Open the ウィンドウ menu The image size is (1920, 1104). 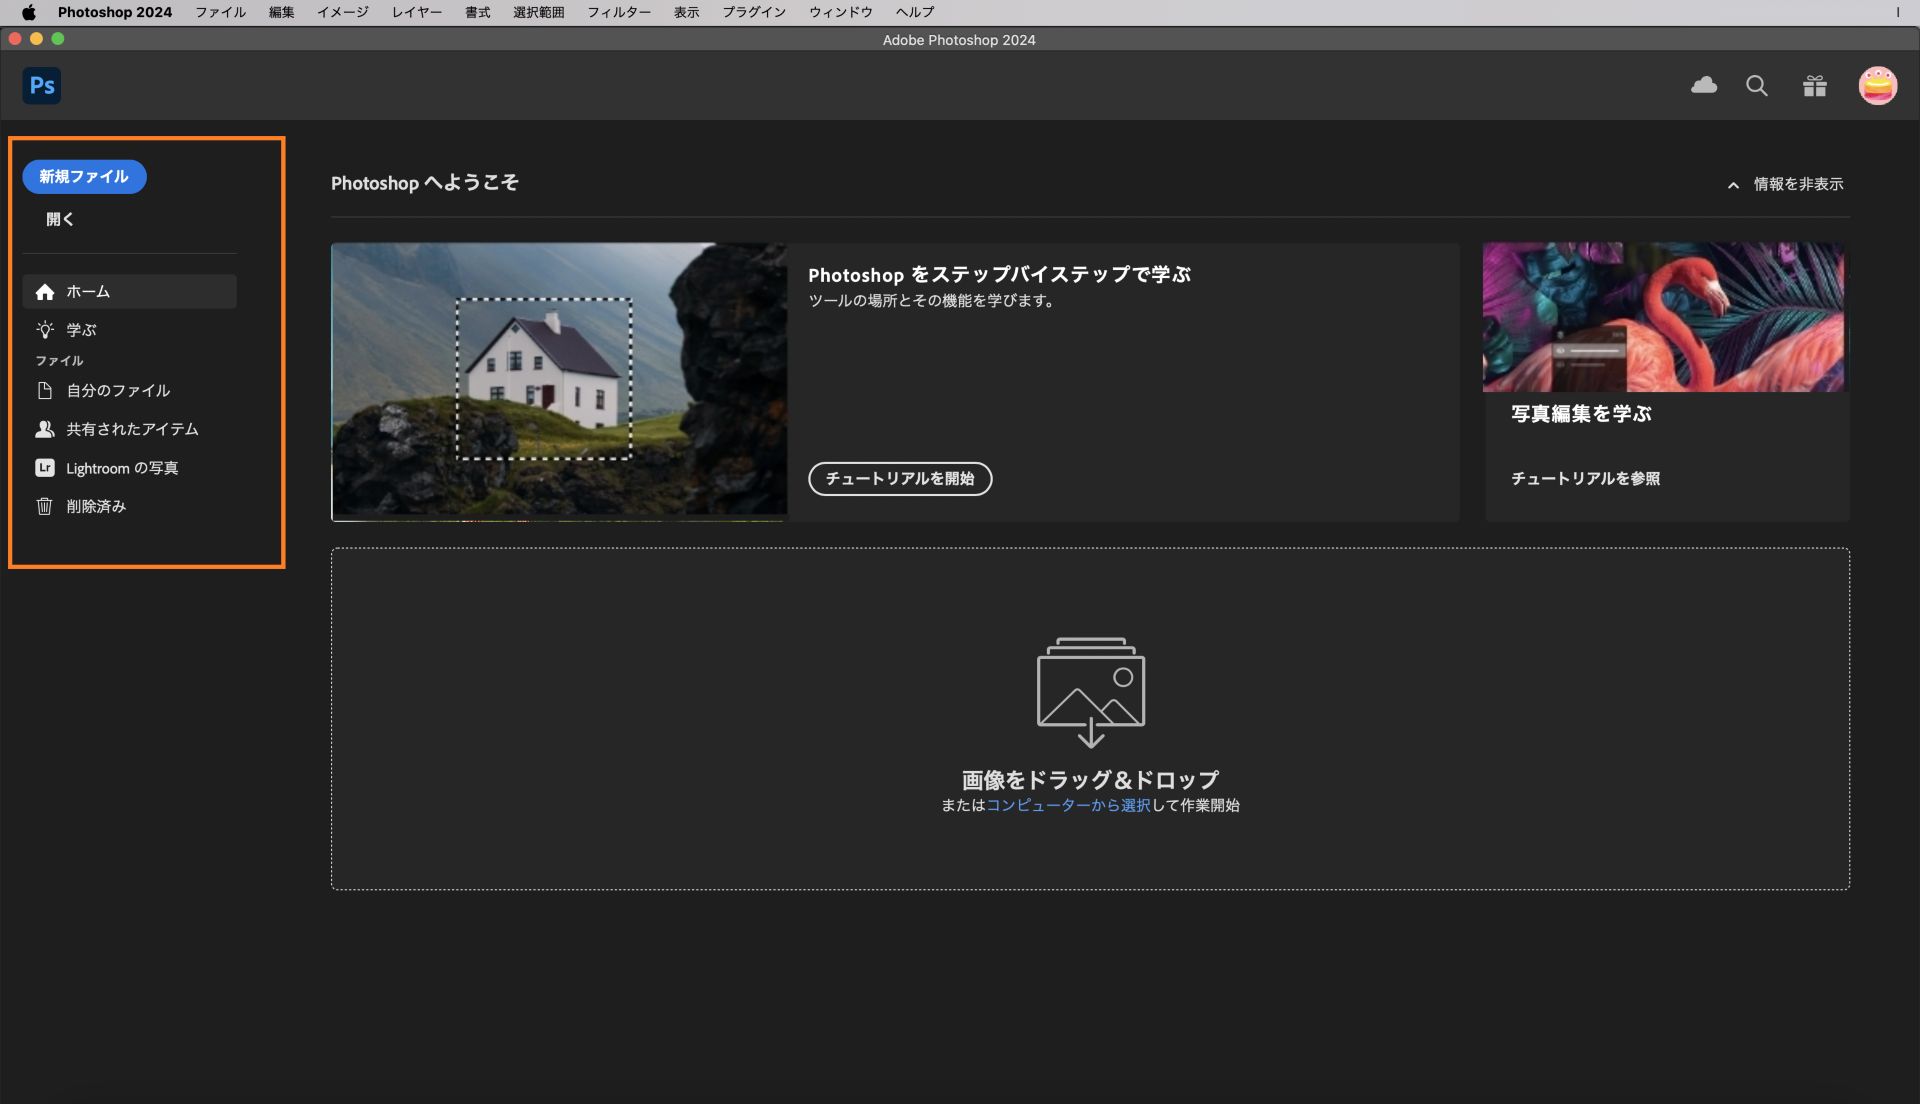point(839,12)
